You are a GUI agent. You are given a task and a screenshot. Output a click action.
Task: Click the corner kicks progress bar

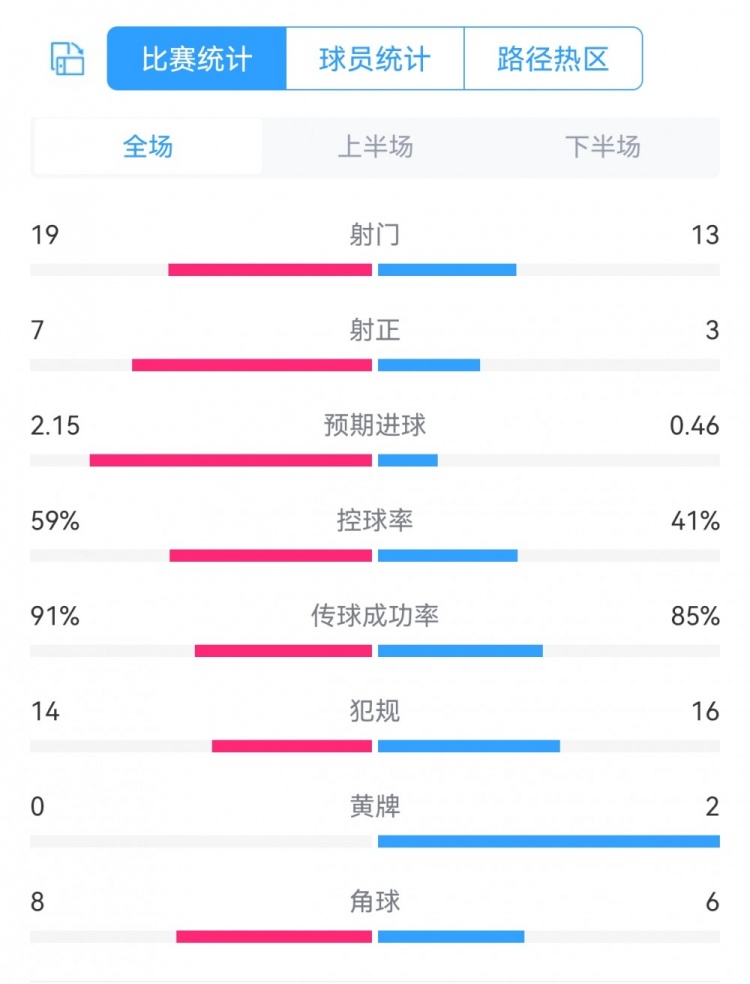(375, 936)
